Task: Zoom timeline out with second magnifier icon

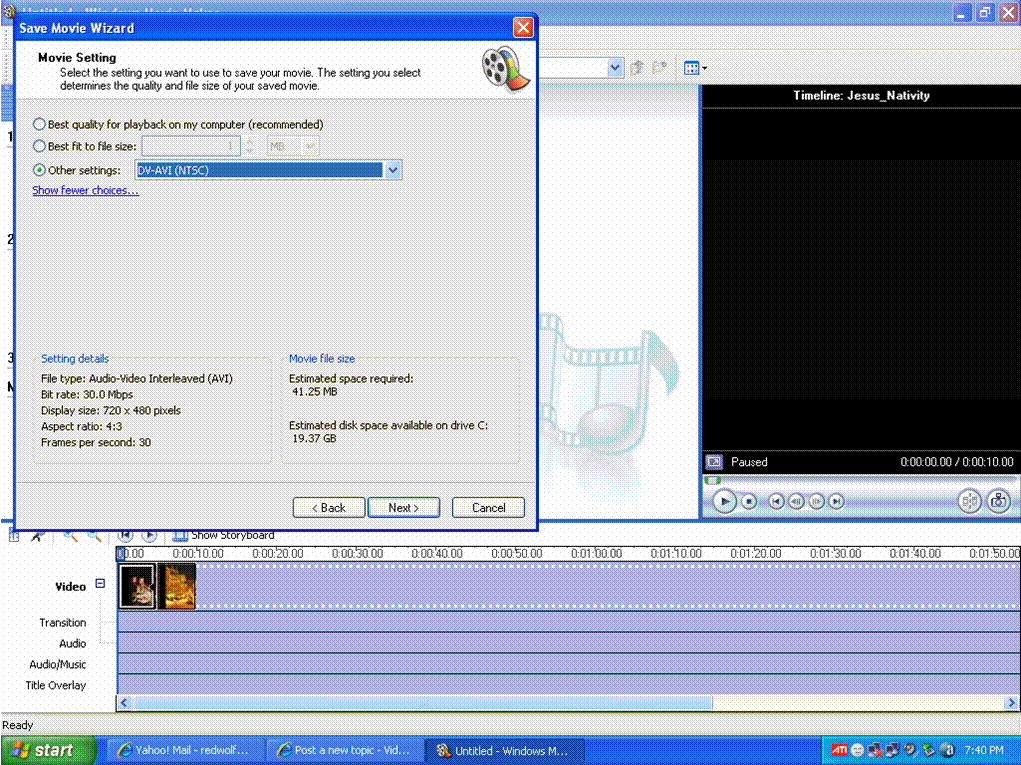Action: pos(95,536)
